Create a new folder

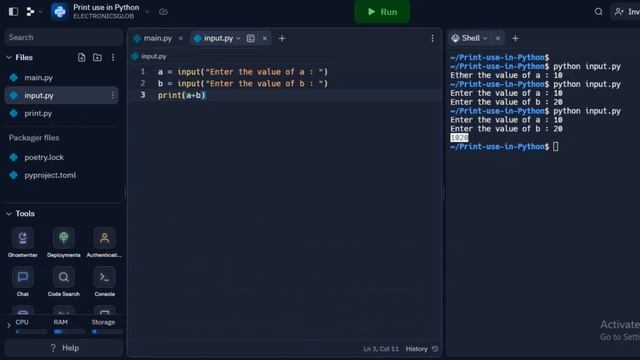[x=97, y=58]
